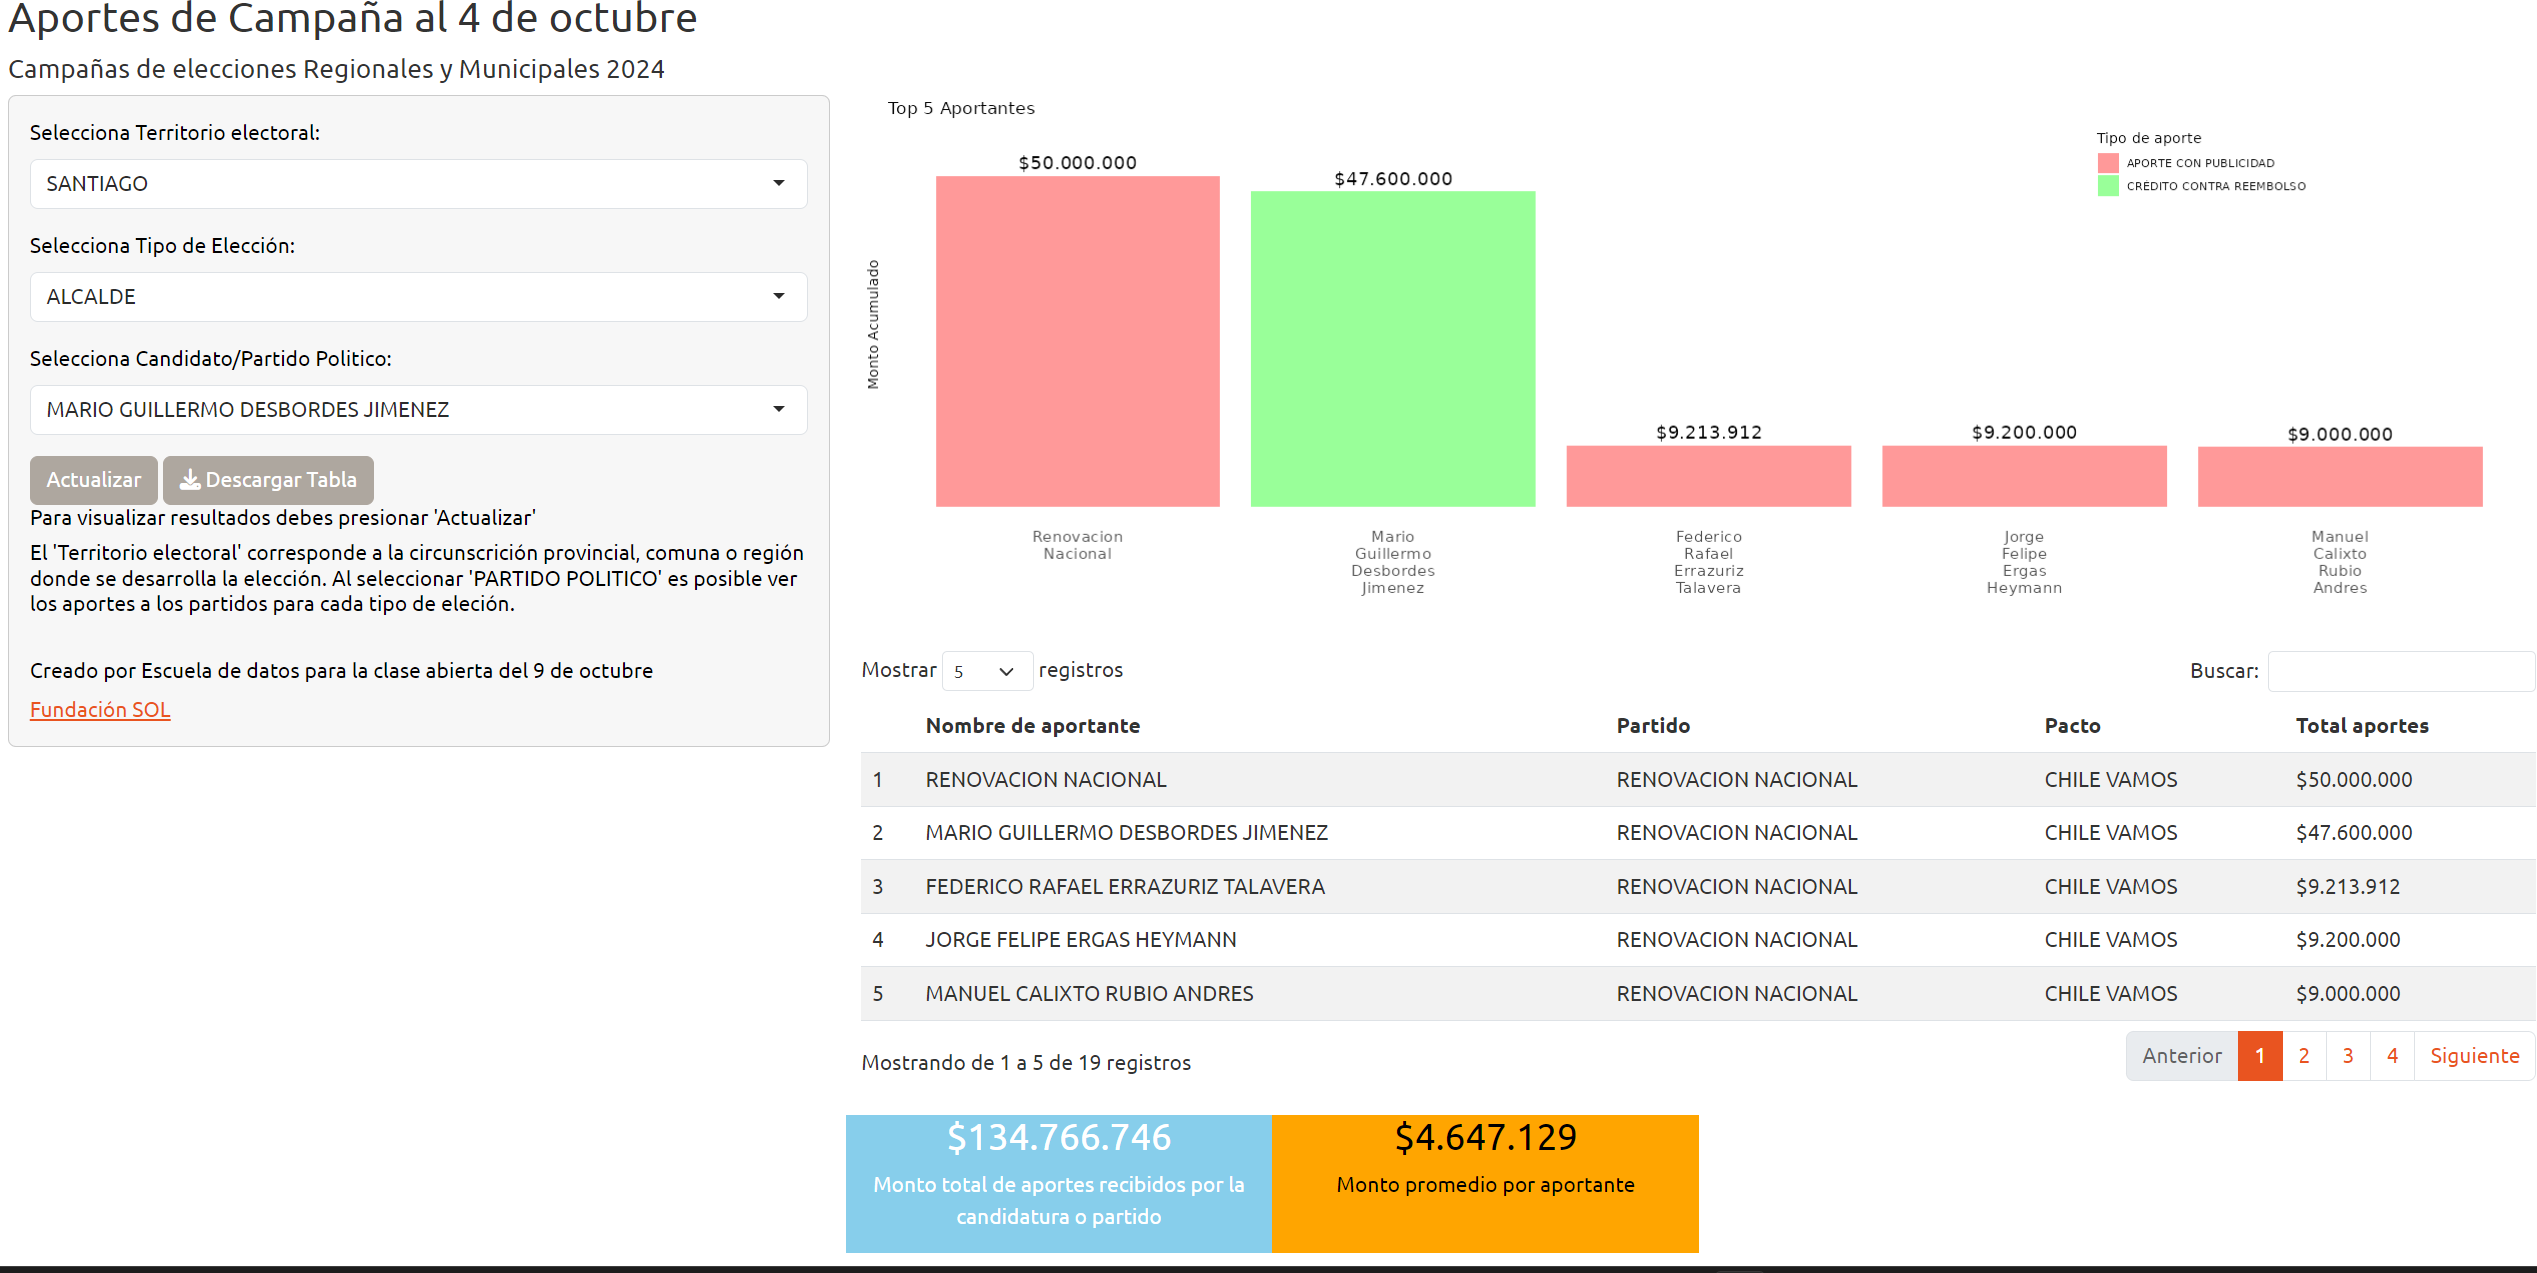Image resolution: width=2537 pixels, height=1273 pixels.
Task: Click the green Mario Guillermo Desbordes bar
Action: [1393, 349]
